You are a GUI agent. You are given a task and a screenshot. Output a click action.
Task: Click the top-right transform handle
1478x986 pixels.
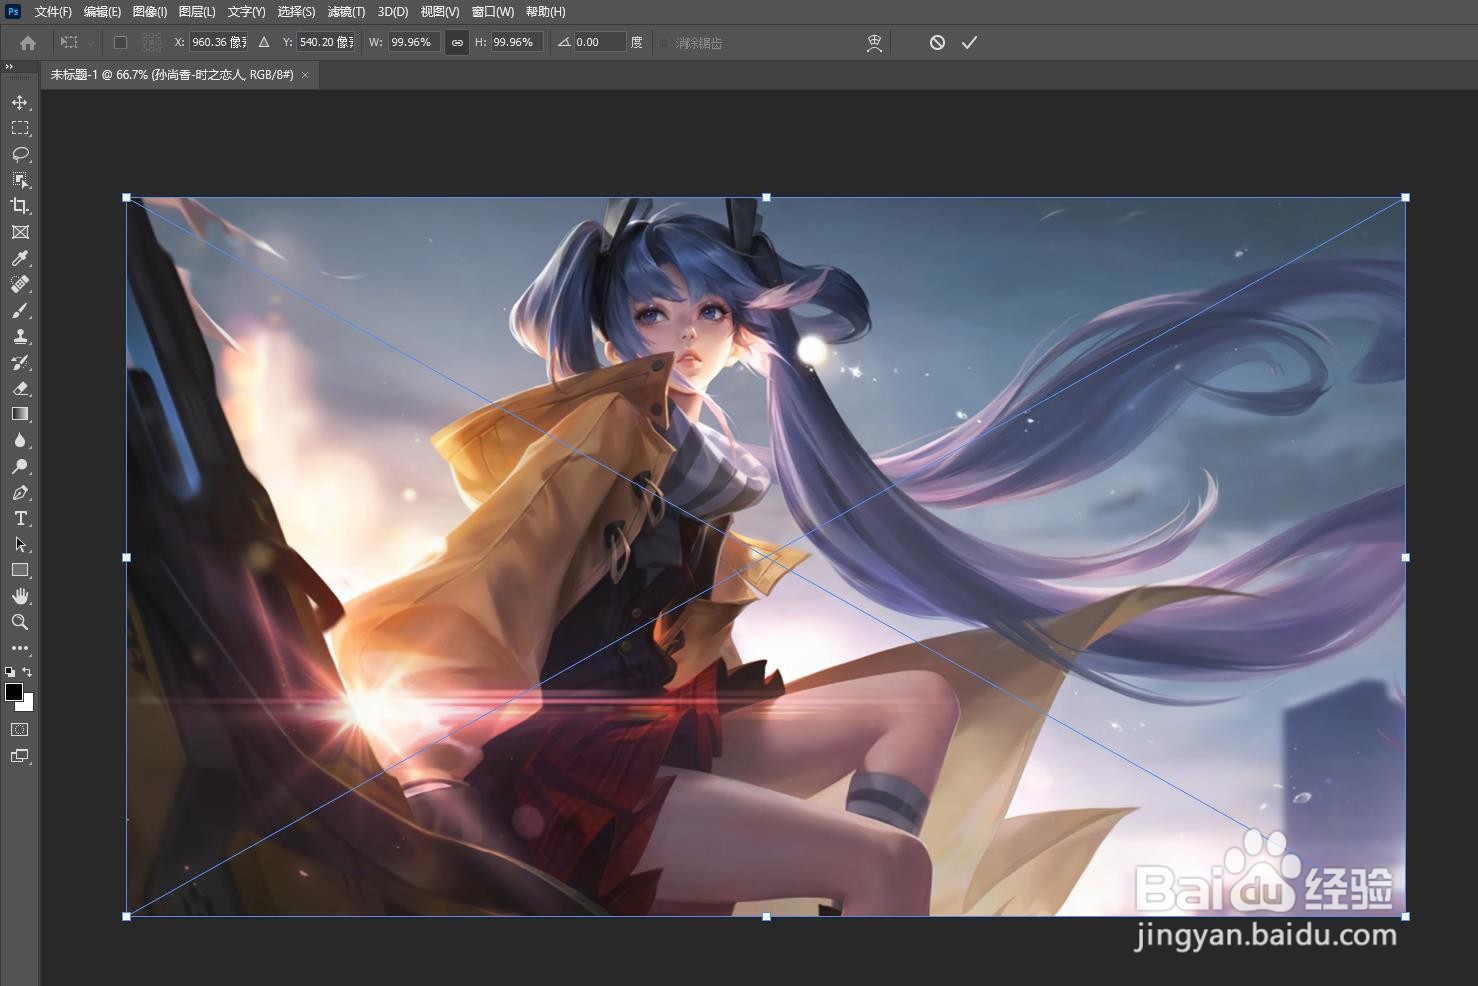pos(1405,198)
